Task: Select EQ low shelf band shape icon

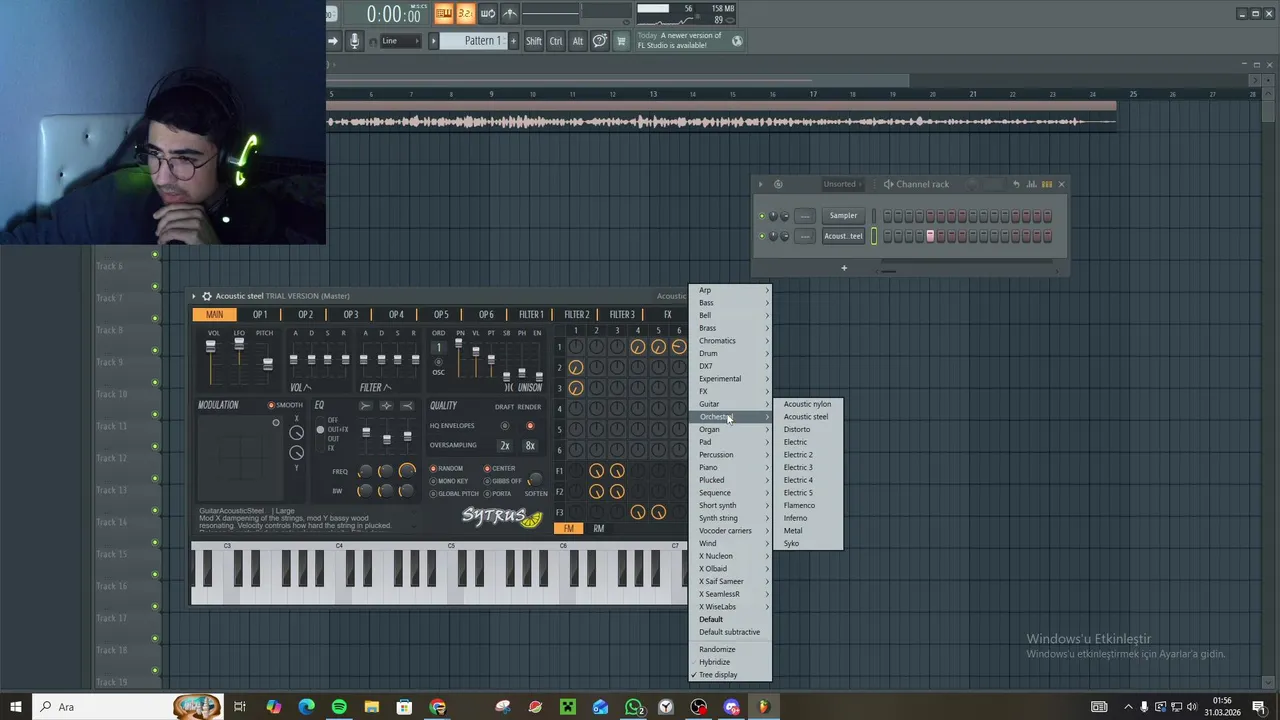Action: (365, 405)
